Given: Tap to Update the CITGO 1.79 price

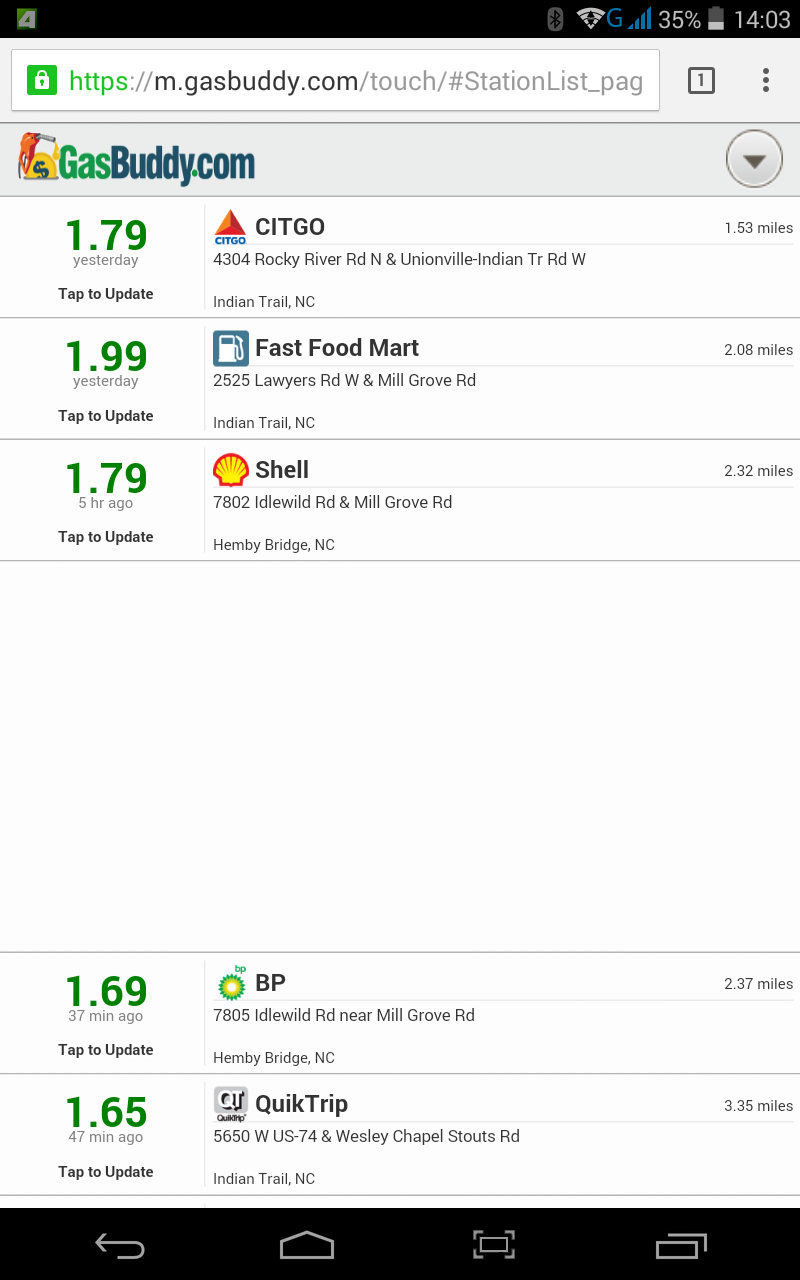Looking at the screenshot, I should (106, 294).
